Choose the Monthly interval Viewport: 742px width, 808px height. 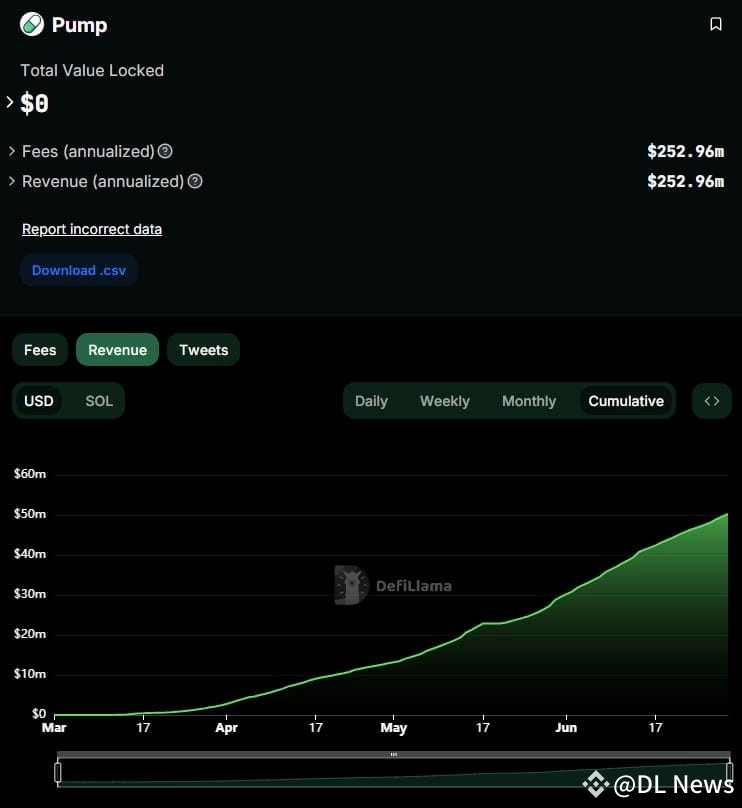point(529,401)
